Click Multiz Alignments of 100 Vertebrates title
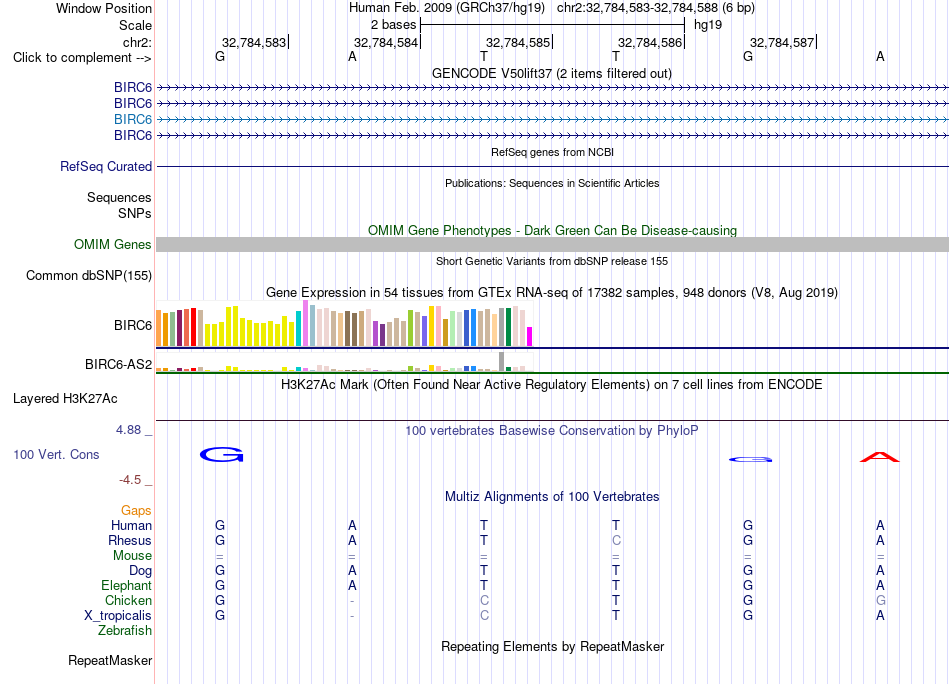The width and height of the screenshot is (950, 684). [552, 497]
